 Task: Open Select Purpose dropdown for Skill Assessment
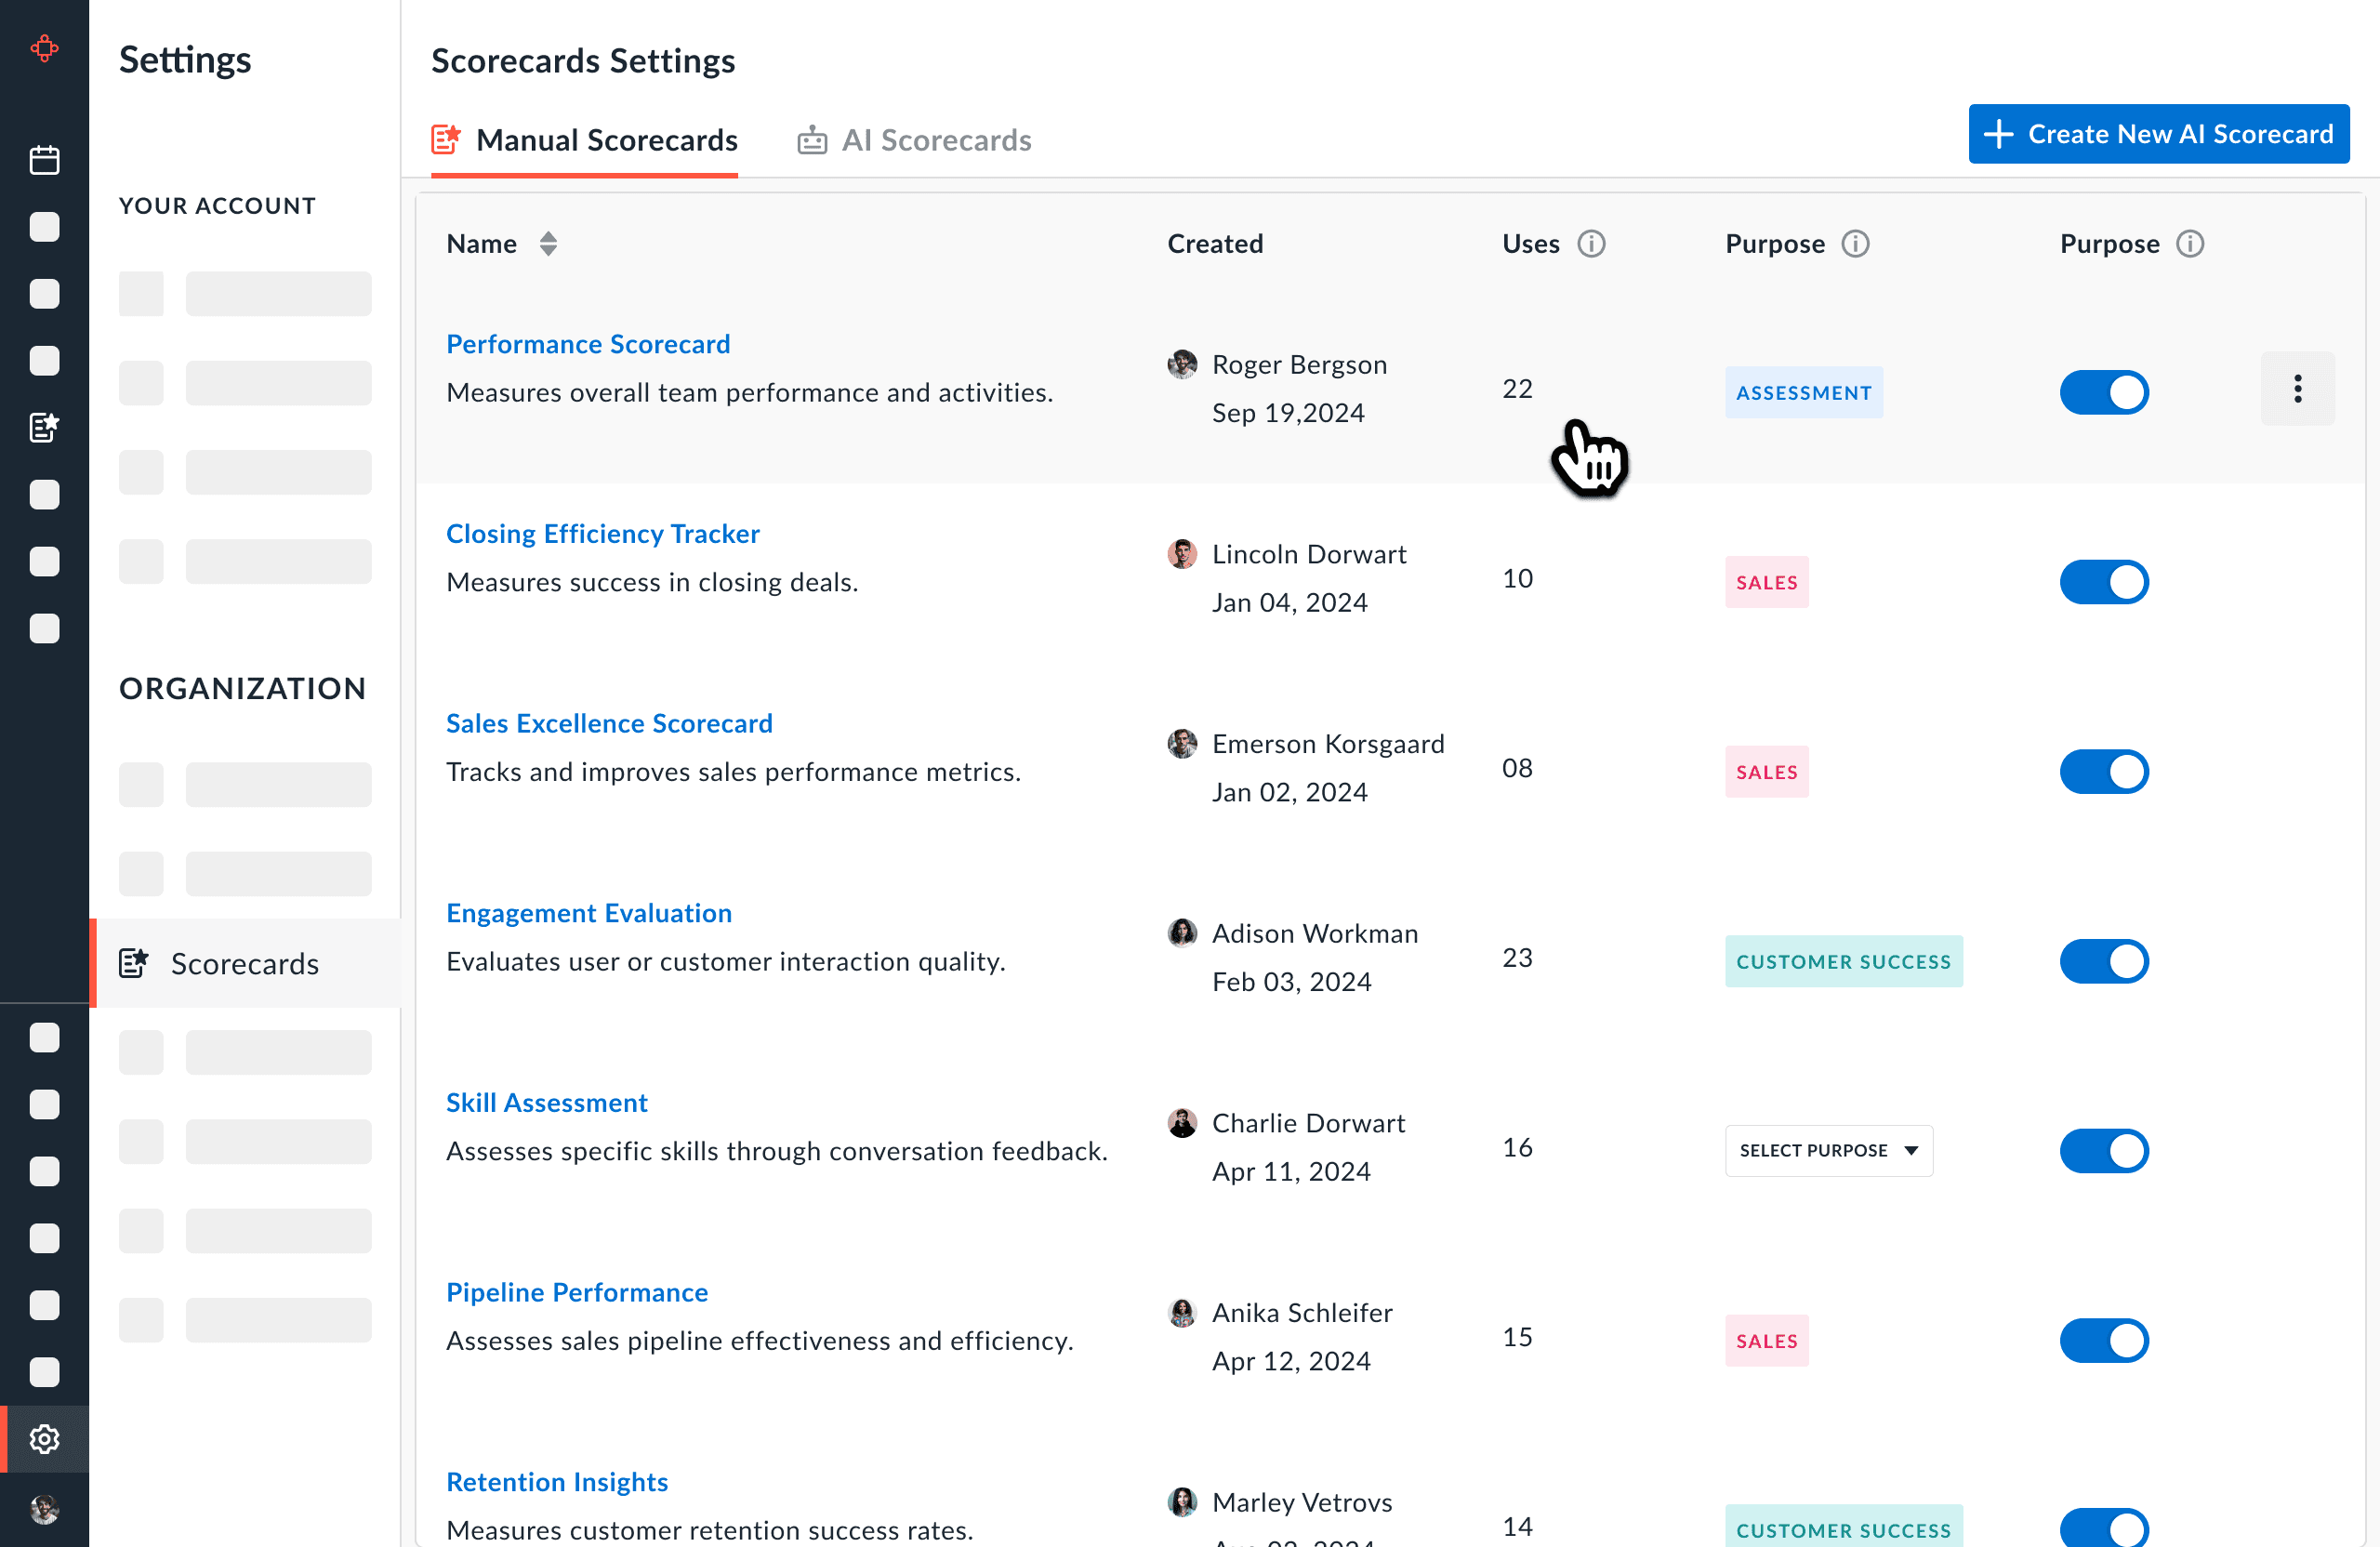tap(1828, 1150)
